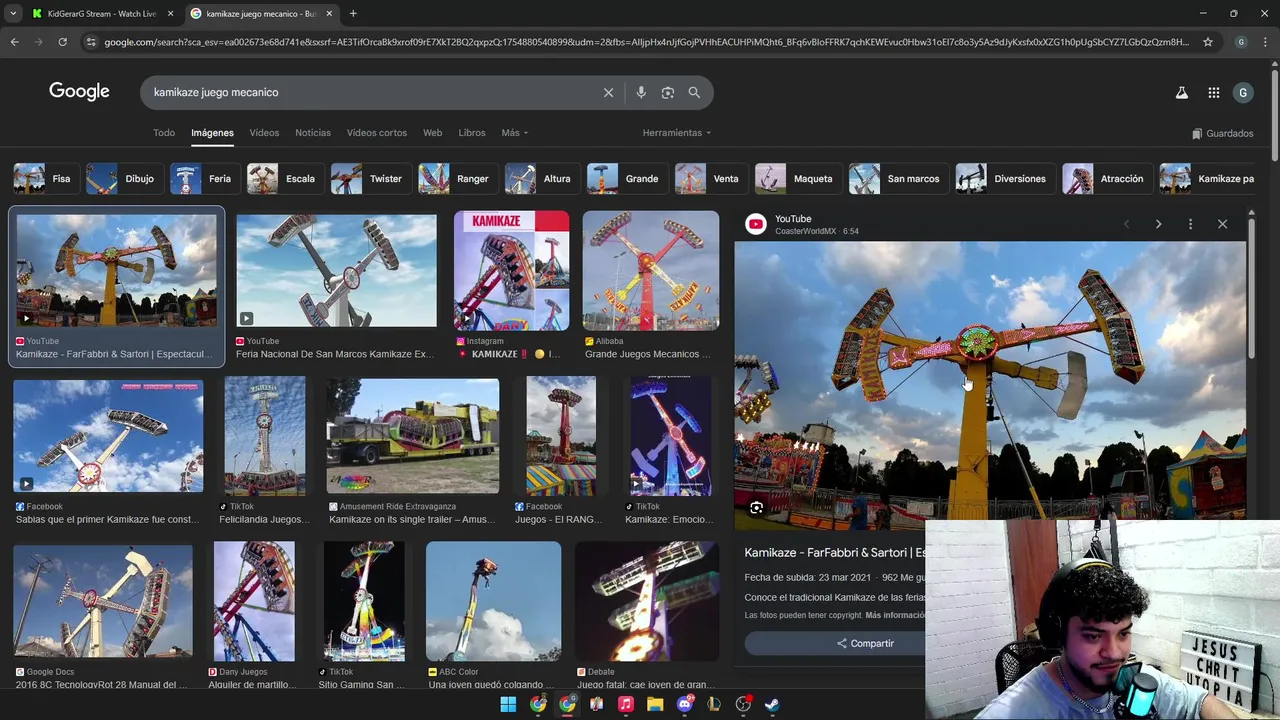Viewport: 1280px width, 720px height.
Task: Show next image in preview panel
Action: [x=1158, y=224]
